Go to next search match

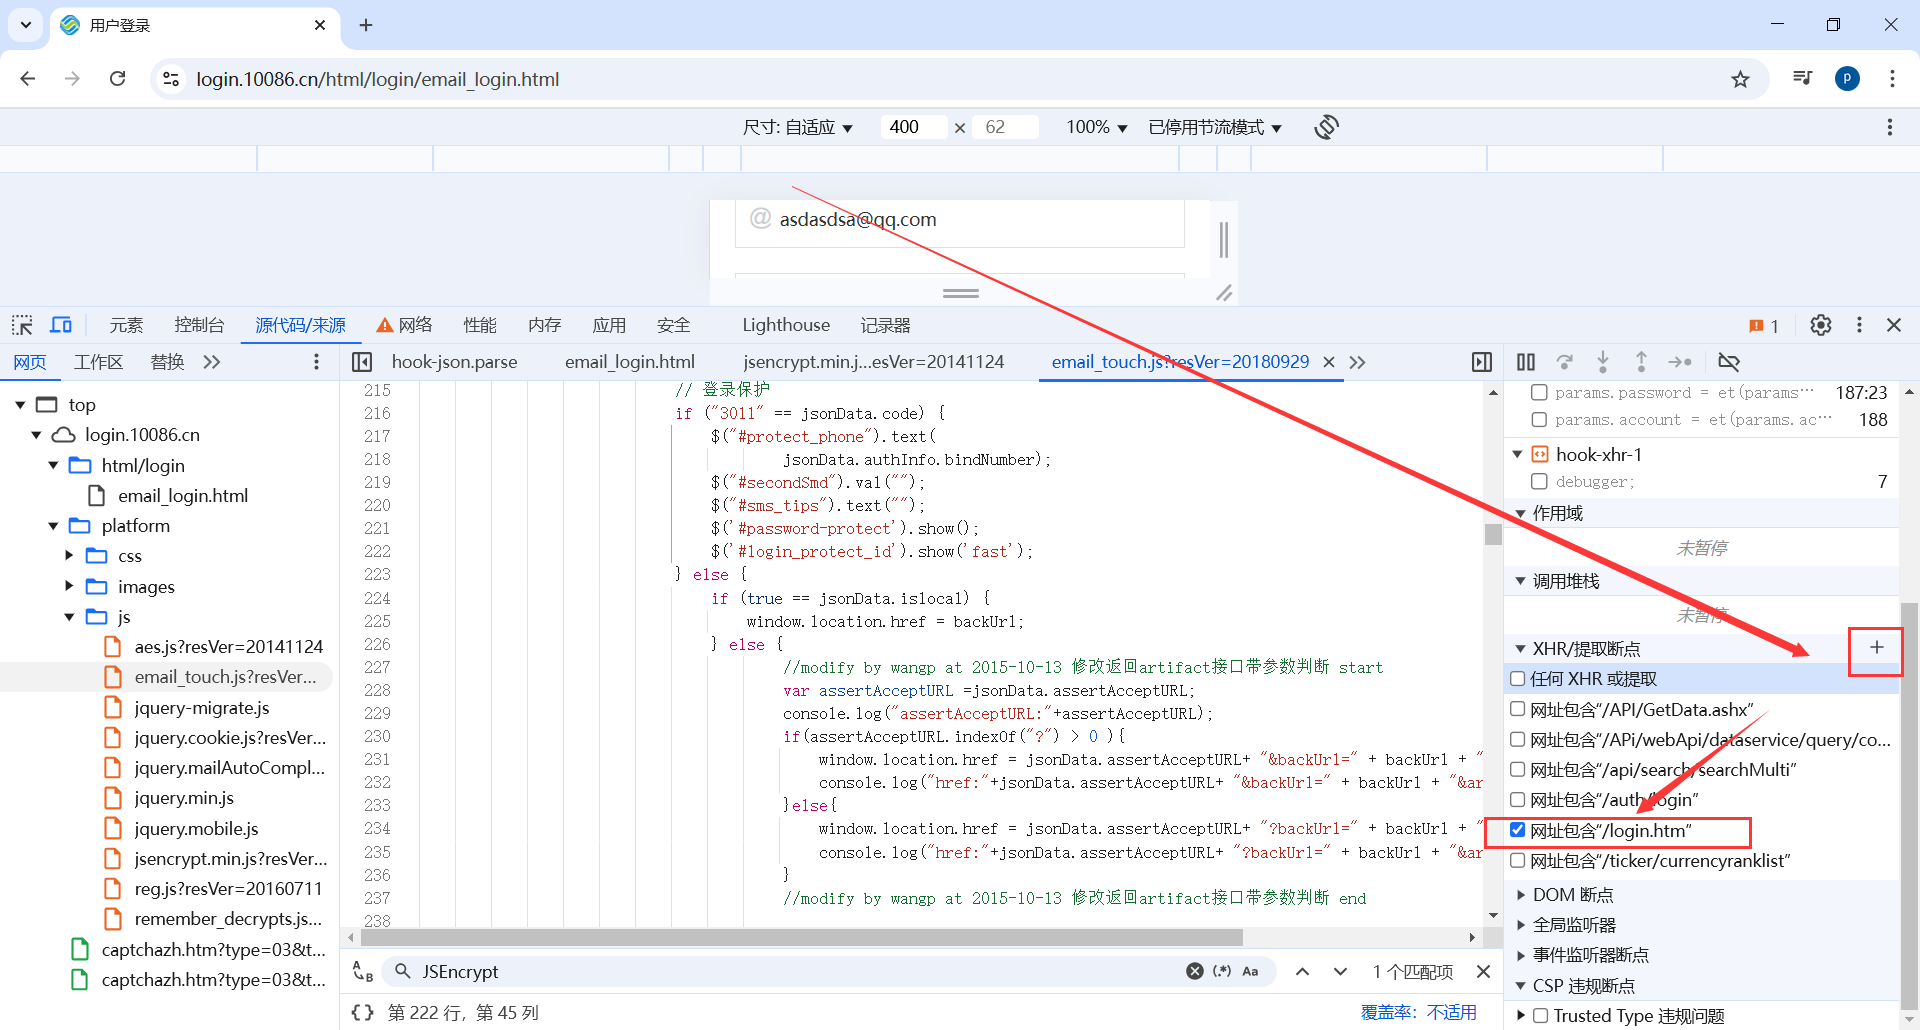coord(1341,971)
